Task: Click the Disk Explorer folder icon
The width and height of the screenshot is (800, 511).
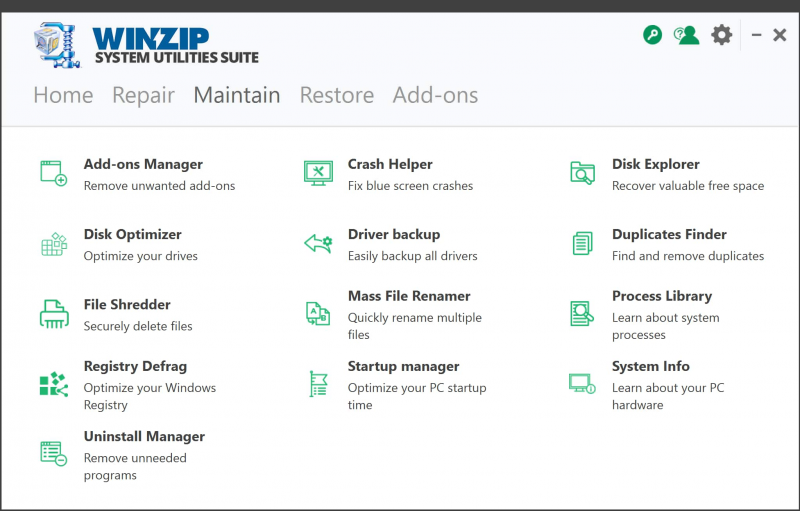Action: (x=582, y=173)
